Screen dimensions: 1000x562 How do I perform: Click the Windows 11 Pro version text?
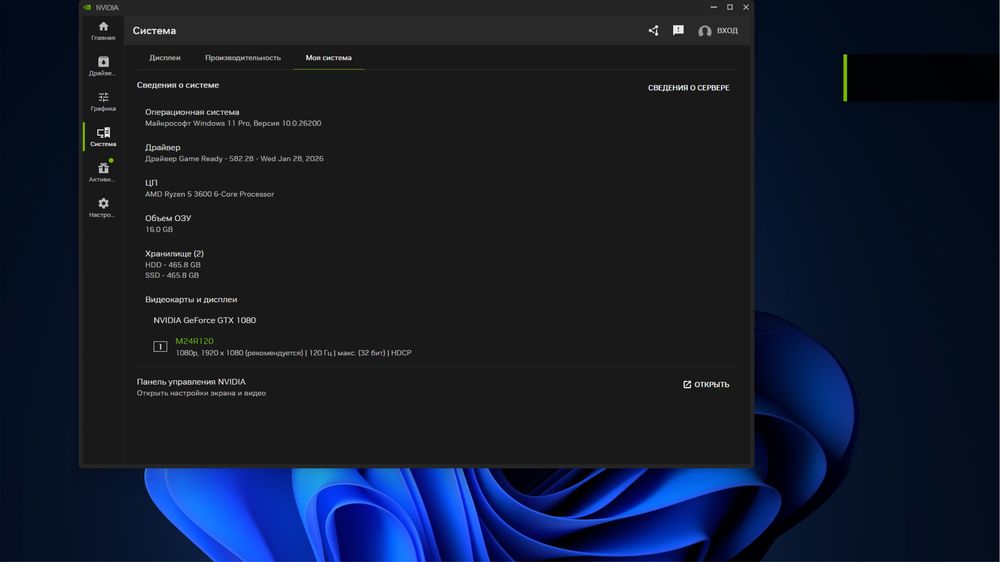click(233, 123)
